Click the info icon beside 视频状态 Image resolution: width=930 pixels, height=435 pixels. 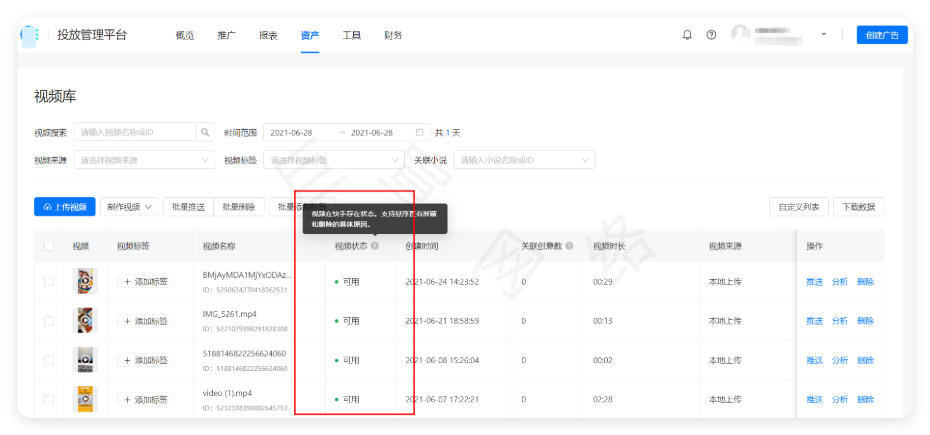(x=375, y=246)
